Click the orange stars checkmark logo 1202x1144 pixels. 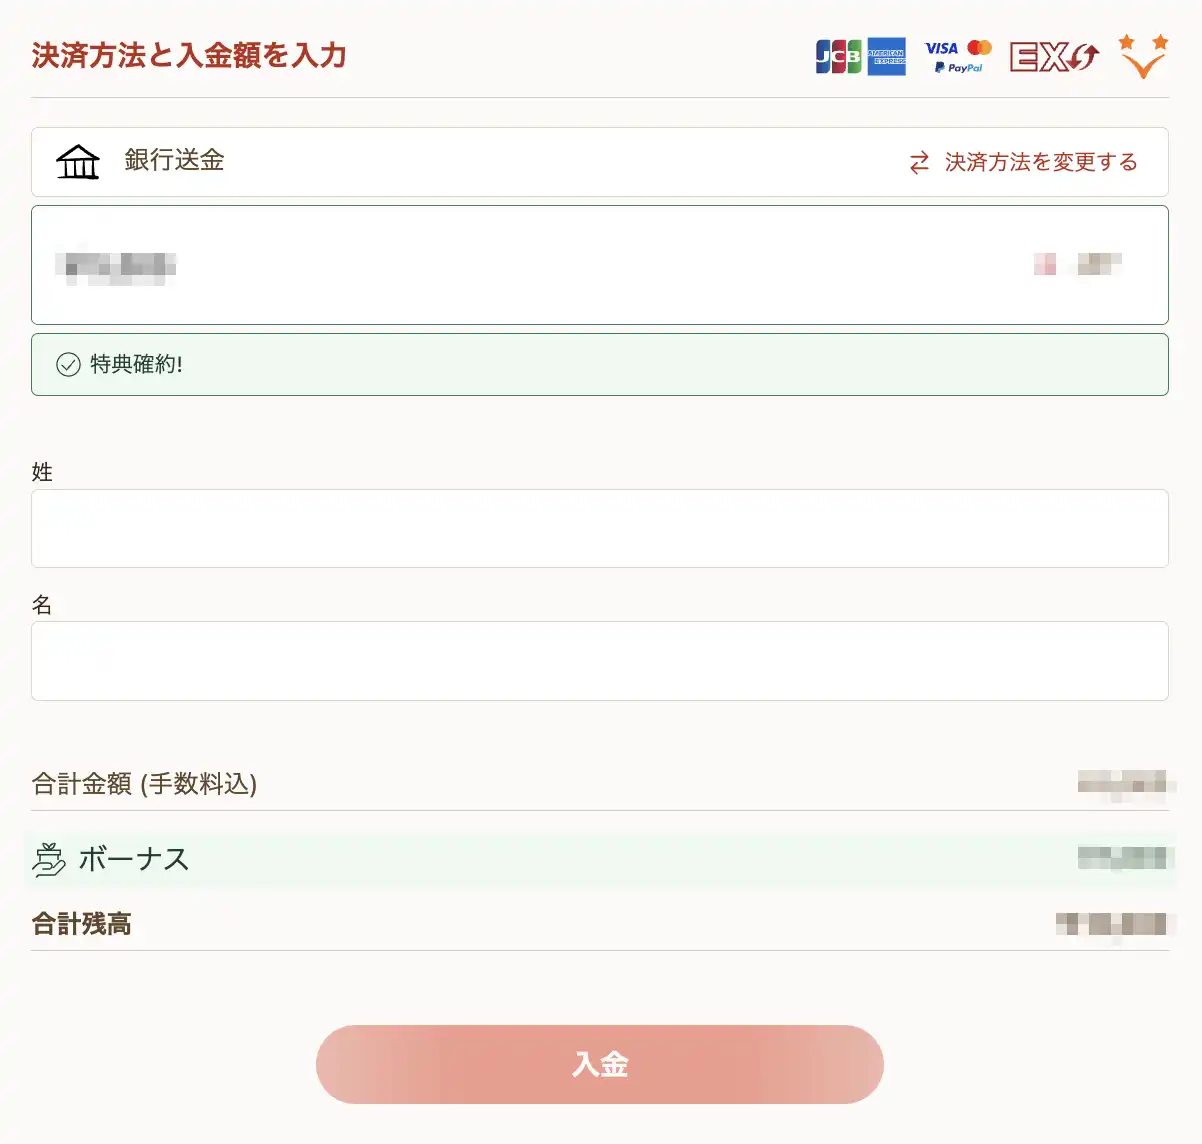(1143, 56)
